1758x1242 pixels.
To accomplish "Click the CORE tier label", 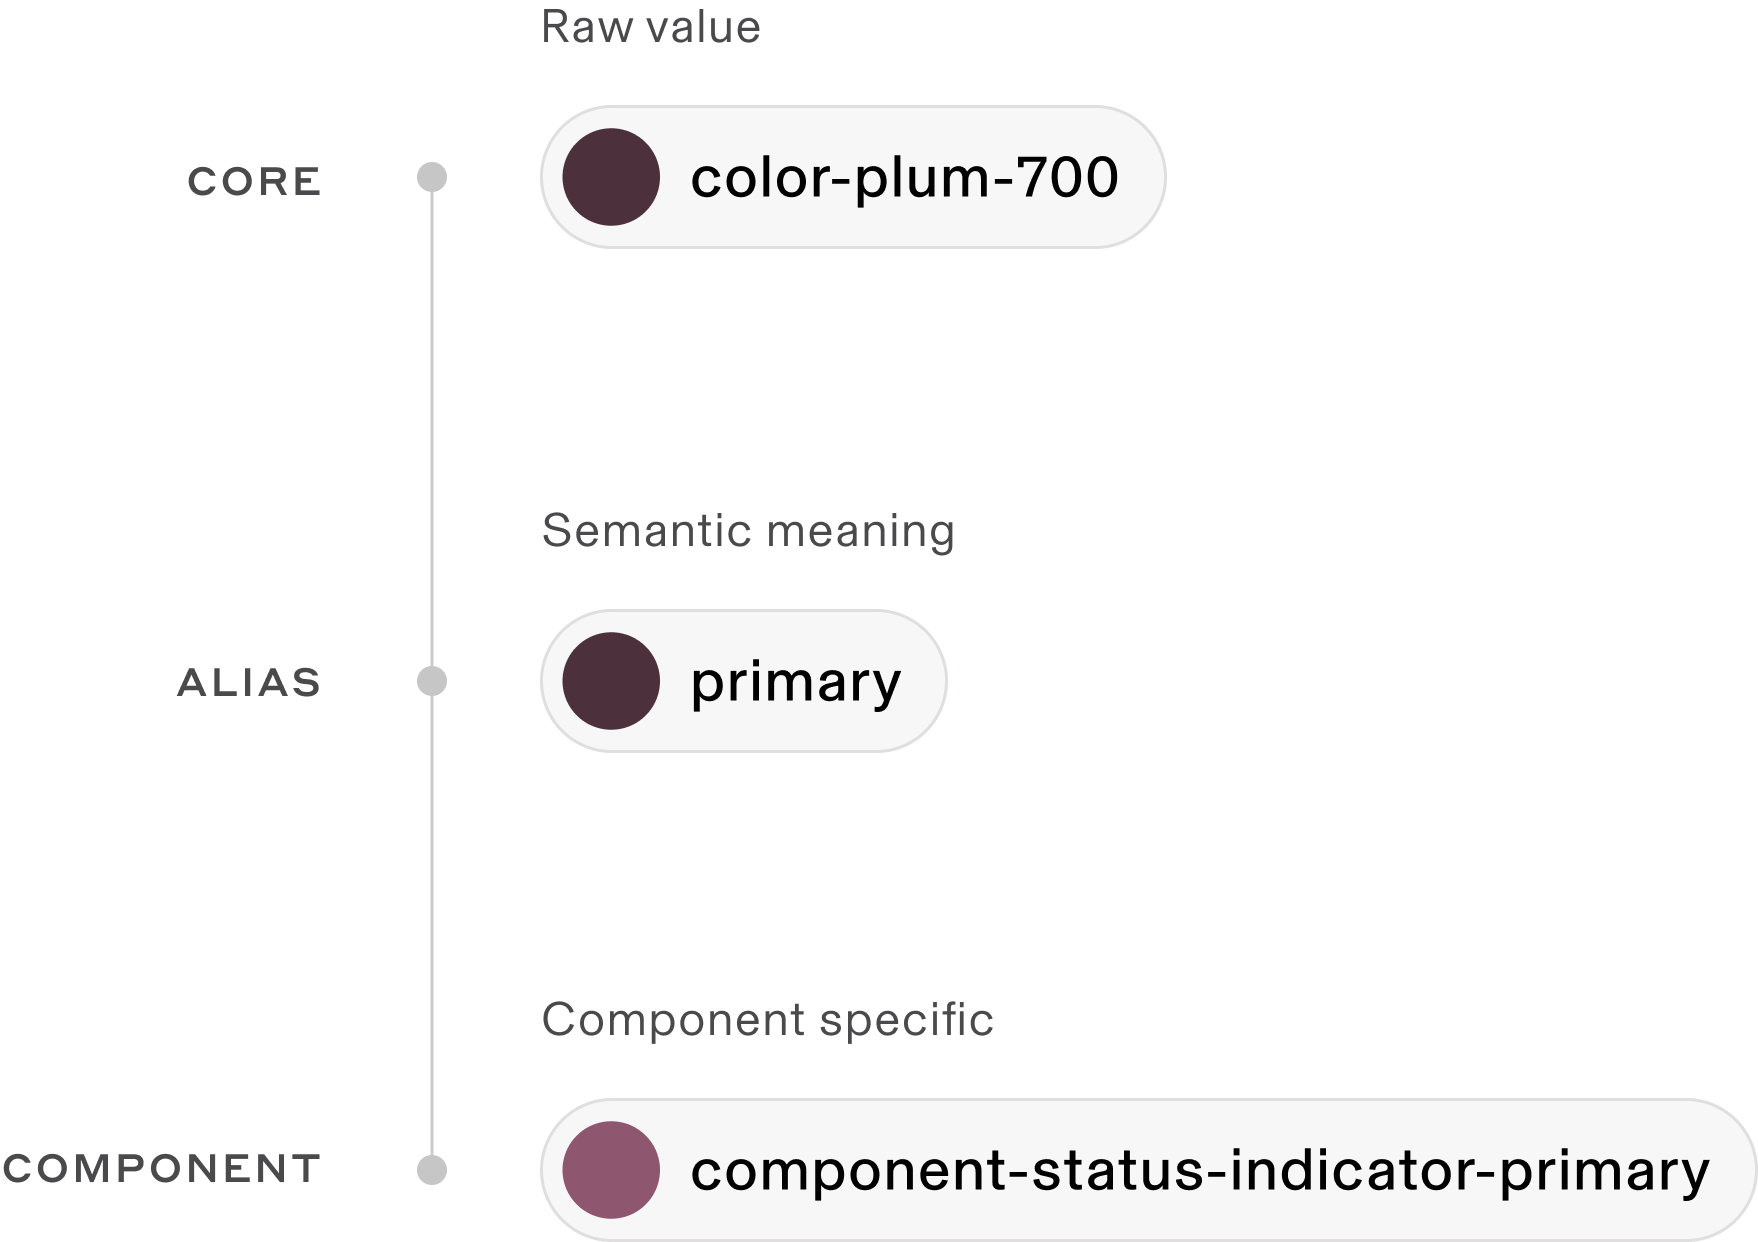I will pyautogui.click(x=255, y=181).
